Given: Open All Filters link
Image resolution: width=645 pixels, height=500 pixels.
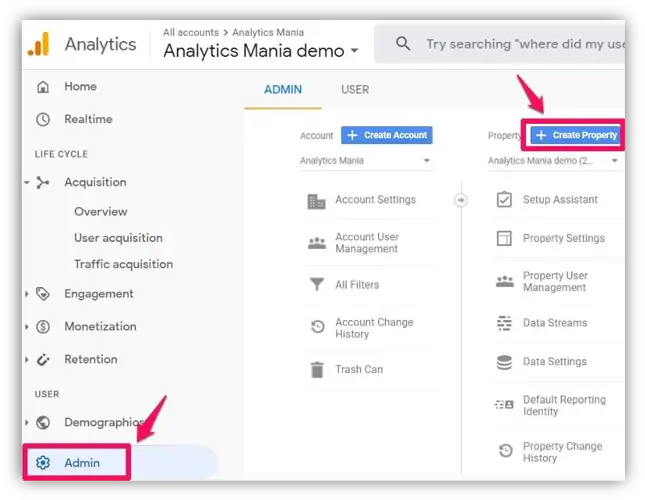Looking at the screenshot, I should pos(357,285).
